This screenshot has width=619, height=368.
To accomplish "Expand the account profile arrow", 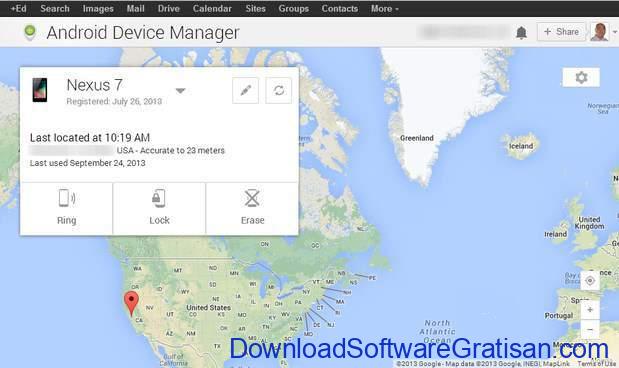I will 614,32.
